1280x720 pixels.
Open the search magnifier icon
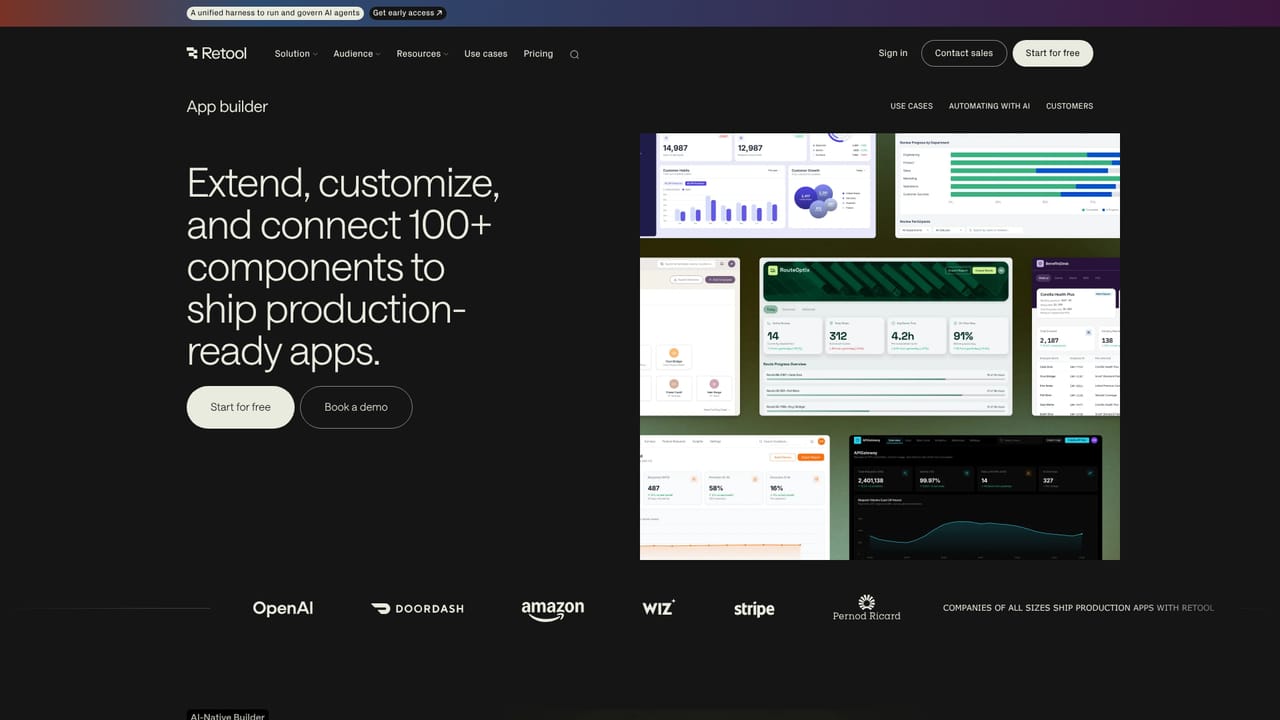click(x=574, y=54)
